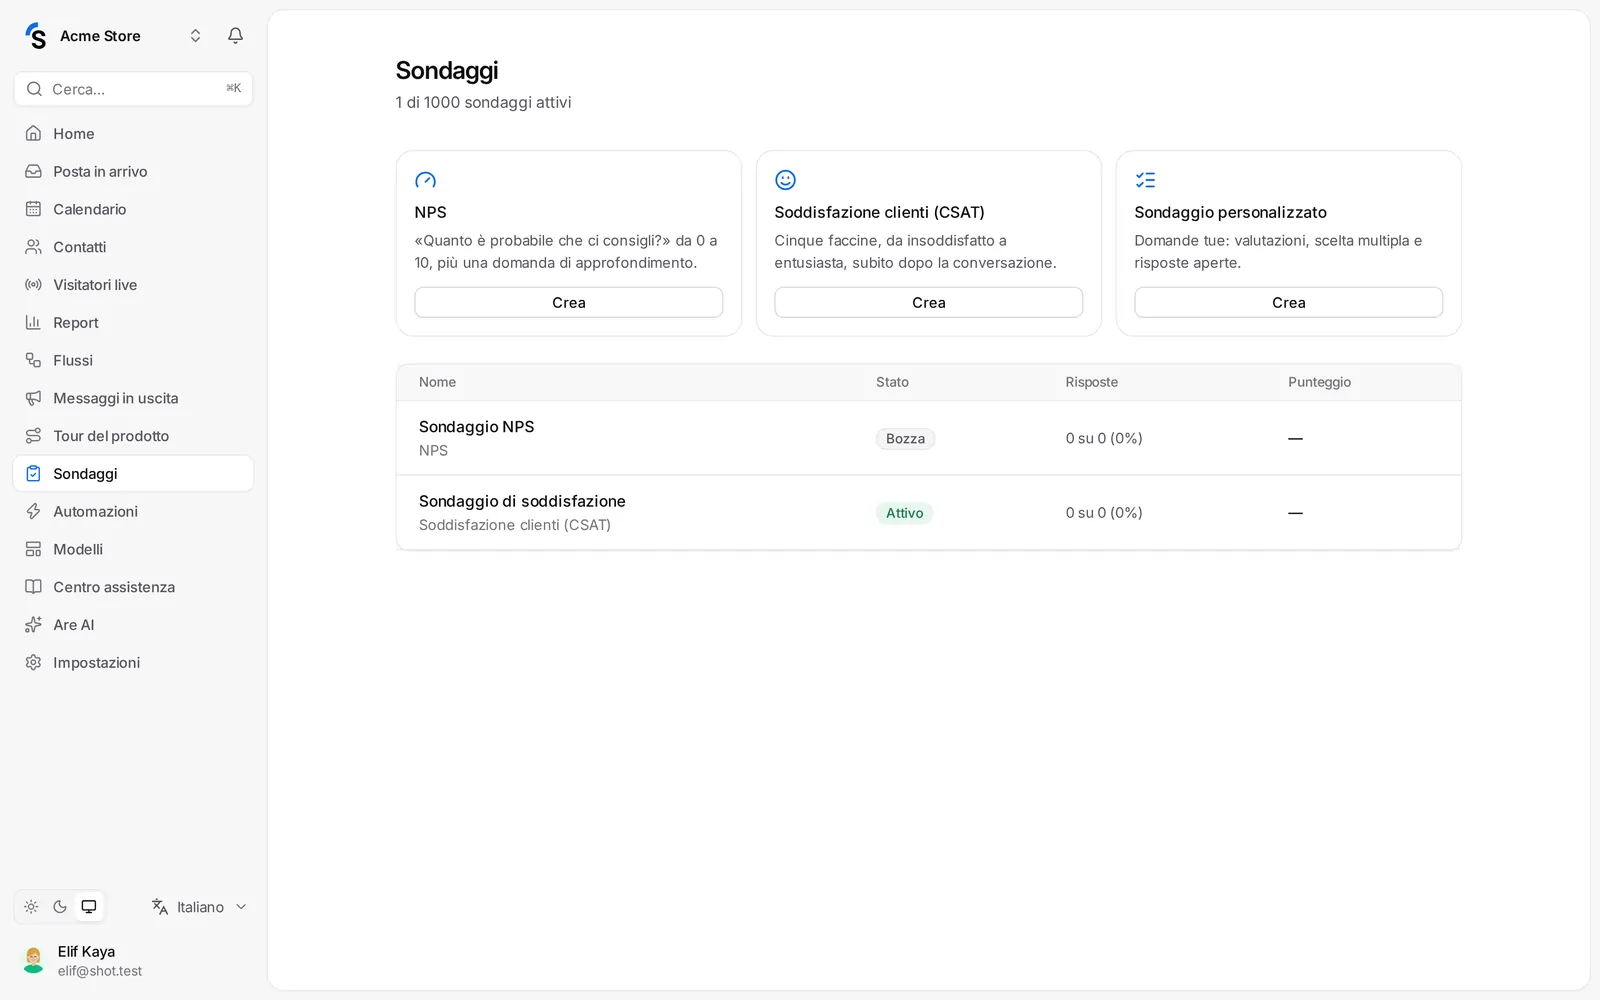Select Sondaggi in the sidebar
Viewport: 1600px width, 1000px height.
pos(133,474)
